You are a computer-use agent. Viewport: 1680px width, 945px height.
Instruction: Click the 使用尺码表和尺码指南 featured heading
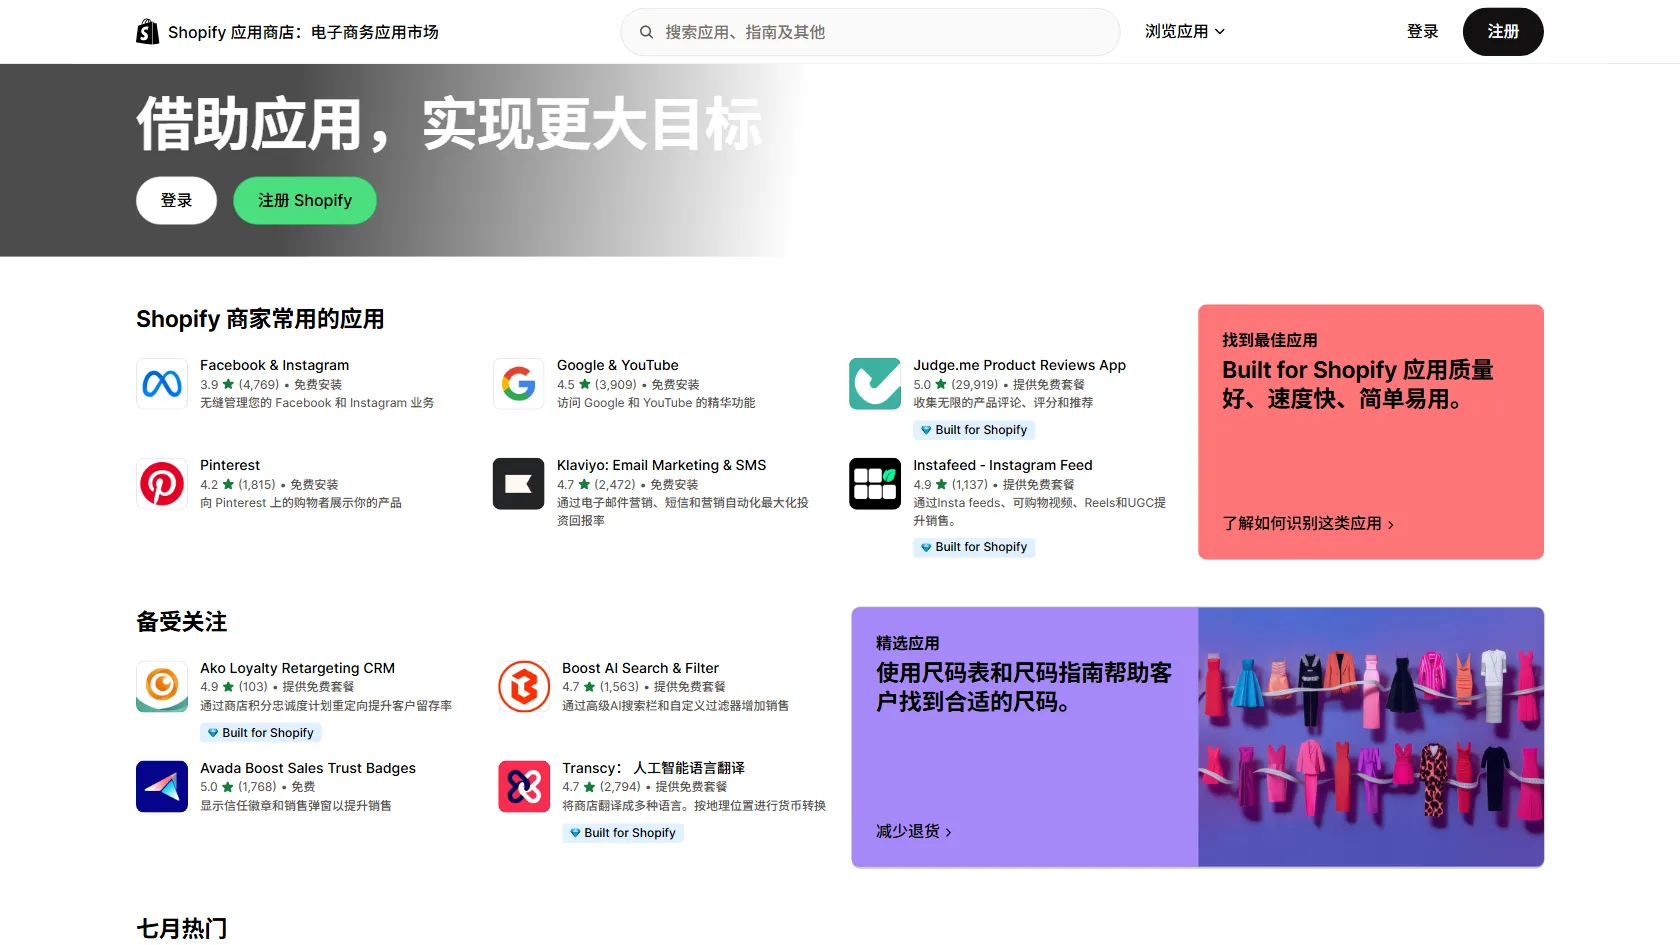1024,687
